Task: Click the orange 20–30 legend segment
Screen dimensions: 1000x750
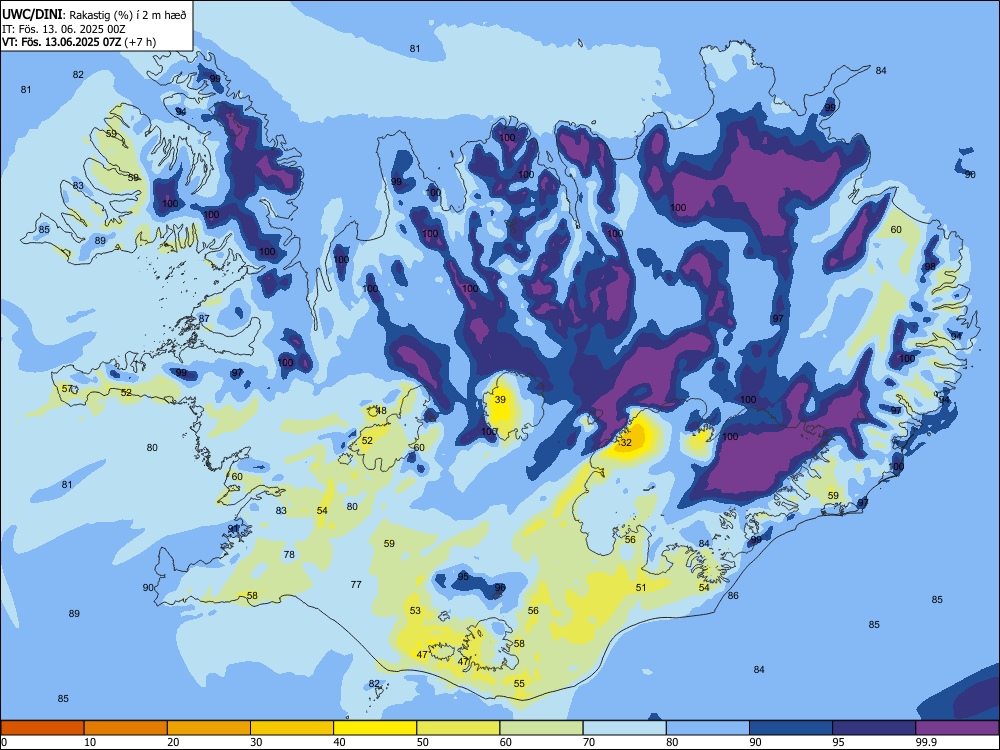Action: click(x=209, y=728)
